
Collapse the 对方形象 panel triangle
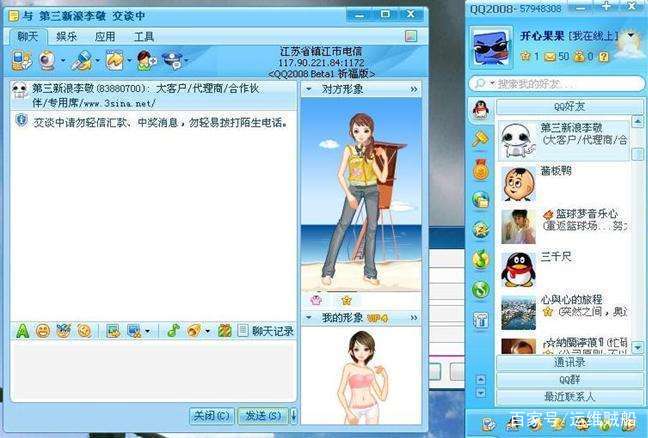[309, 89]
